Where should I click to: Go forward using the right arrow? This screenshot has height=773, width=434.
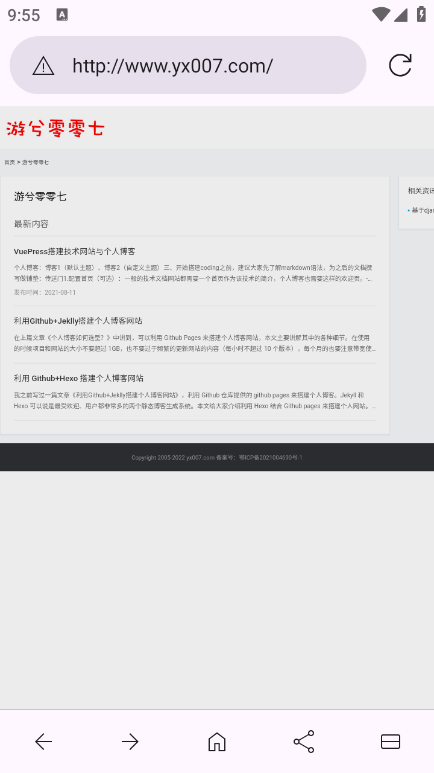(130, 741)
